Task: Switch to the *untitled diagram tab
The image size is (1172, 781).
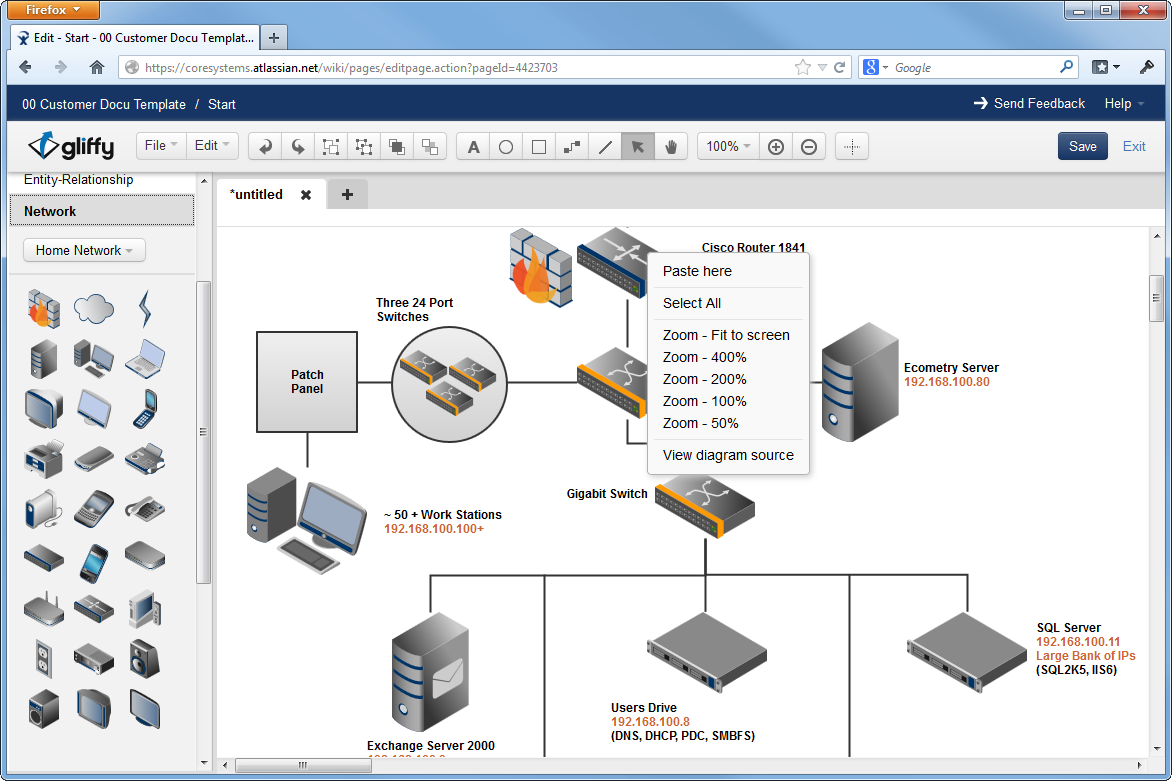Action: [x=256, y=194]
